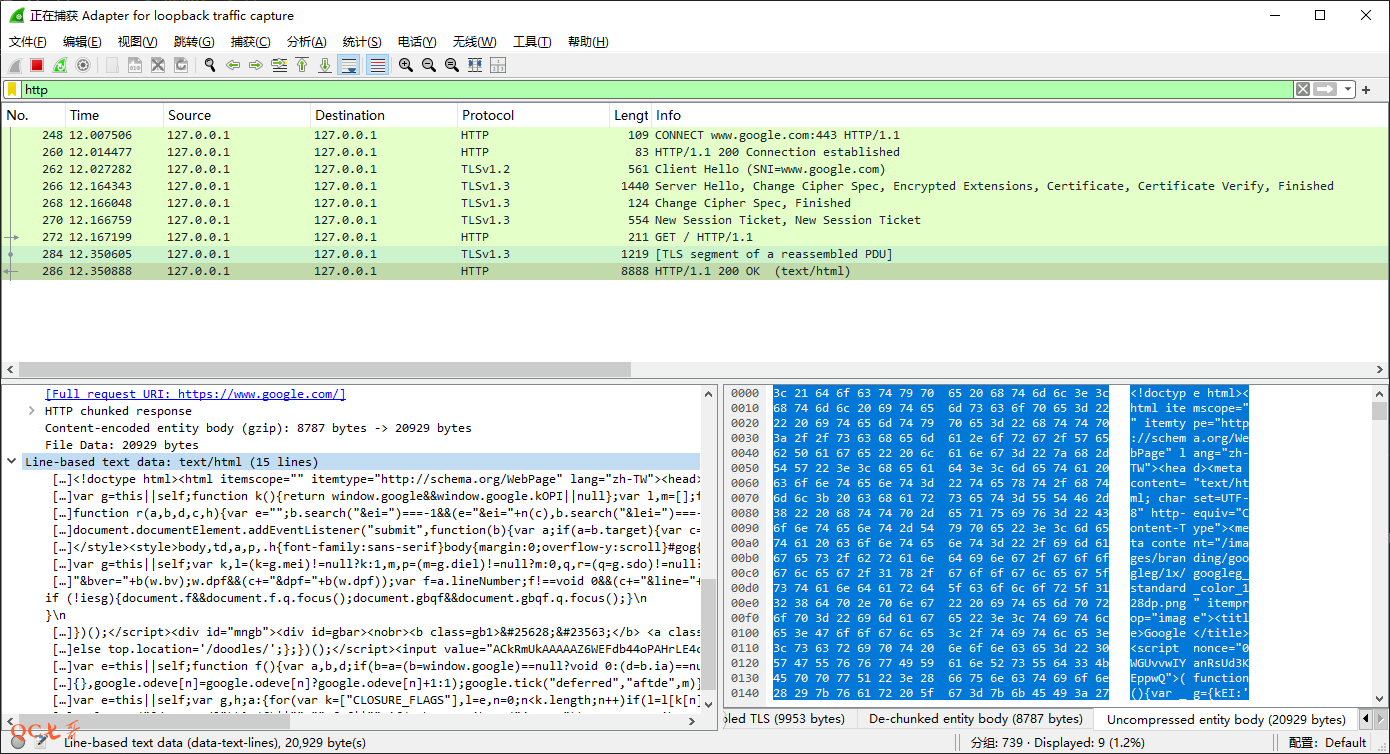
Task: Open the Full request URI link
Action: 196,394
